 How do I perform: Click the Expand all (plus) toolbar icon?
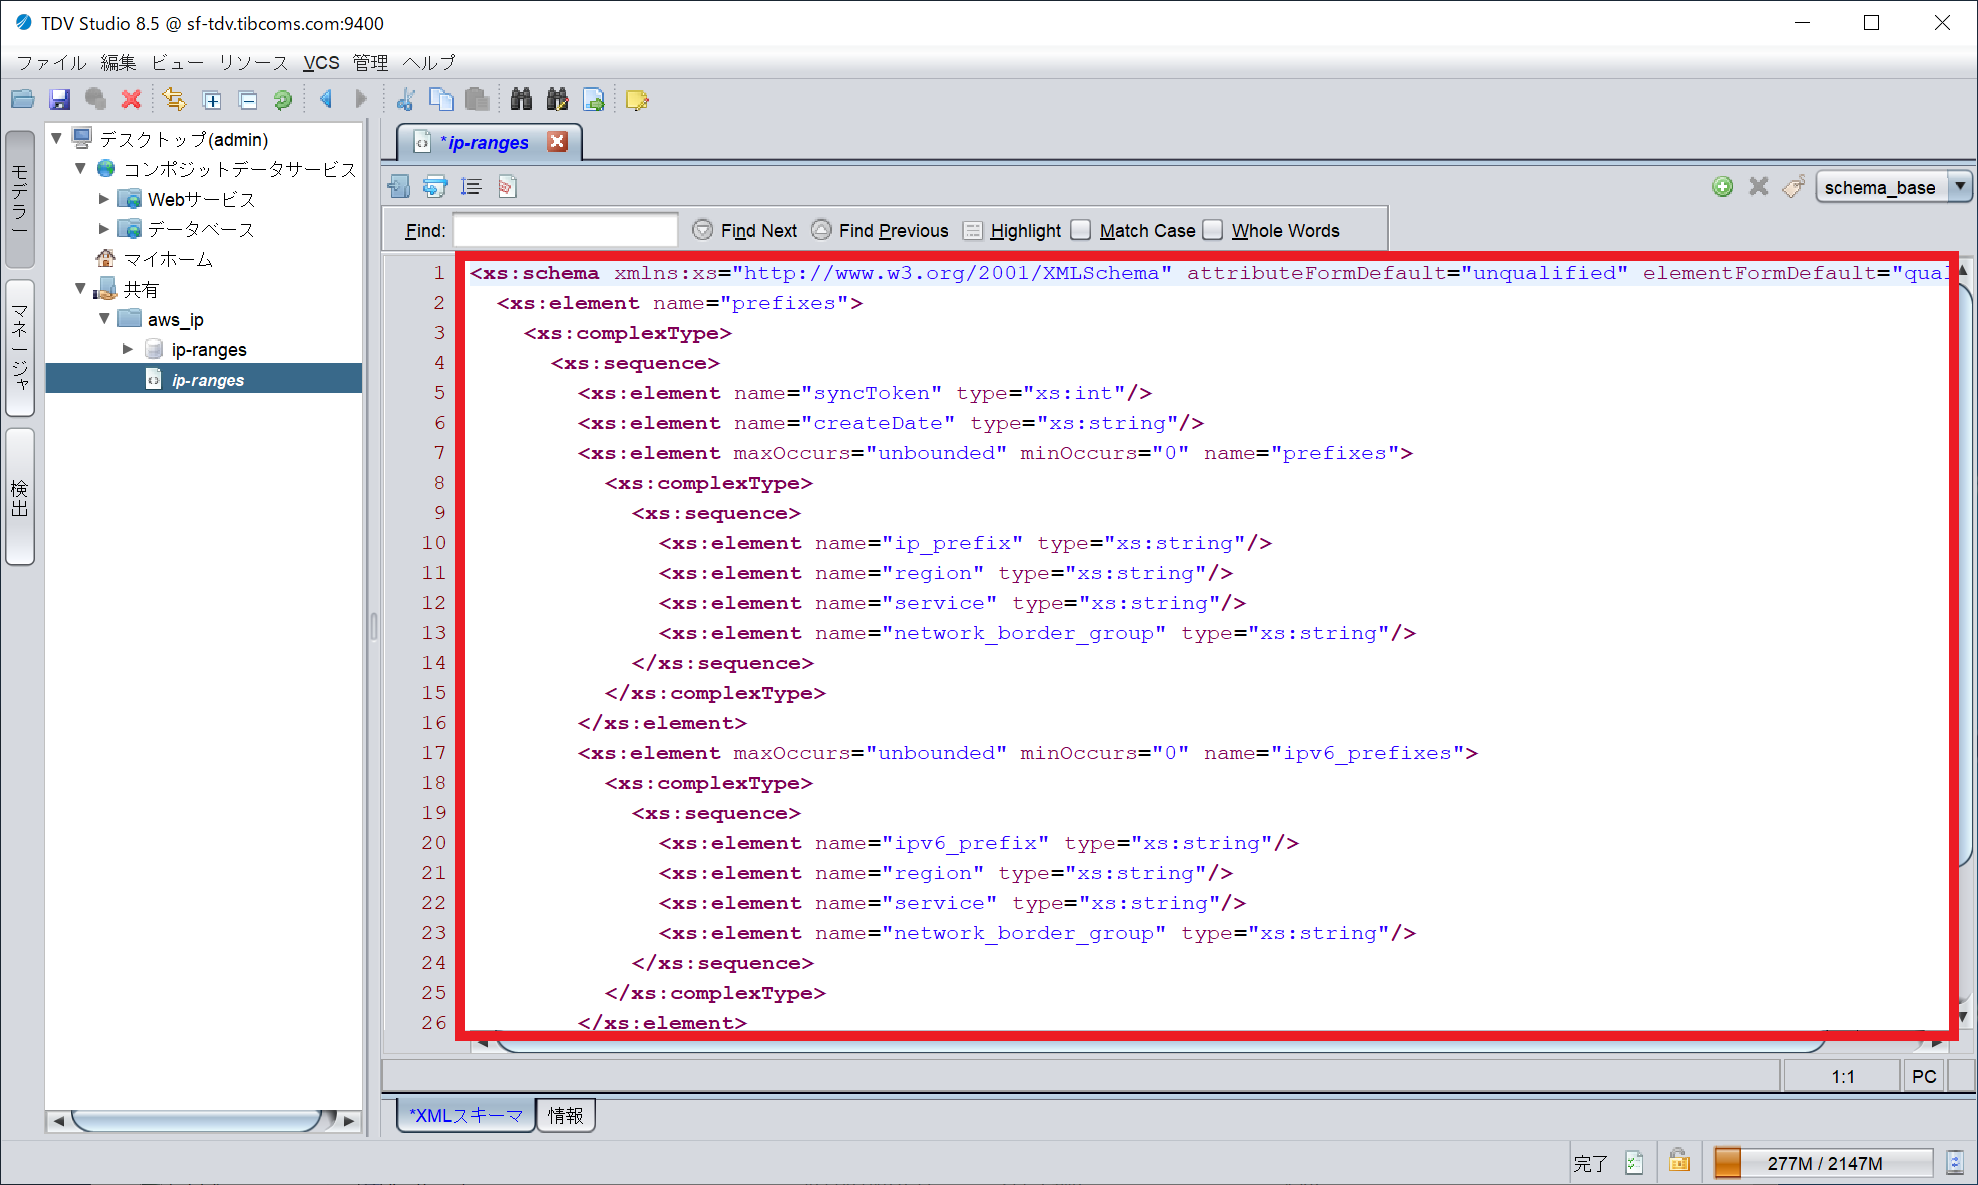click(212, 100)
